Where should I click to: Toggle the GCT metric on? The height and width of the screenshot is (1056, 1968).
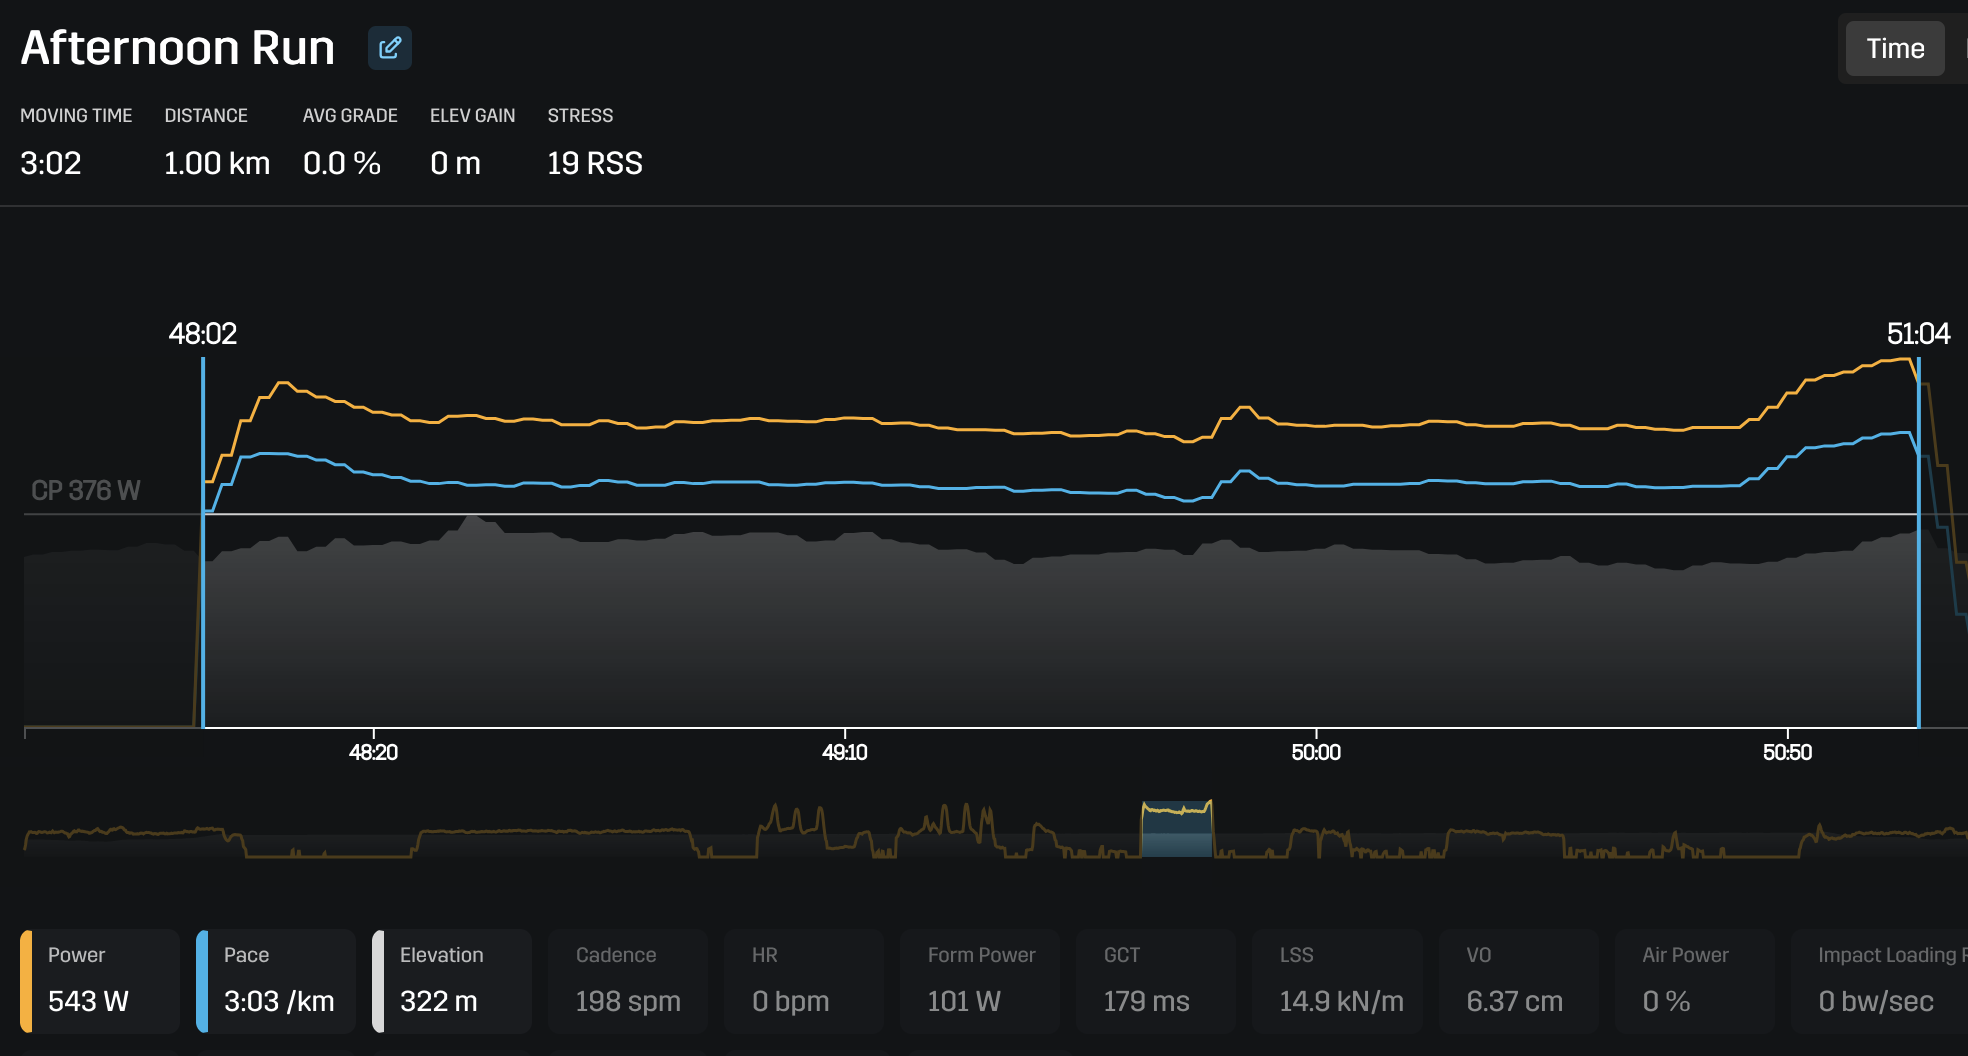pos(1155,980)
